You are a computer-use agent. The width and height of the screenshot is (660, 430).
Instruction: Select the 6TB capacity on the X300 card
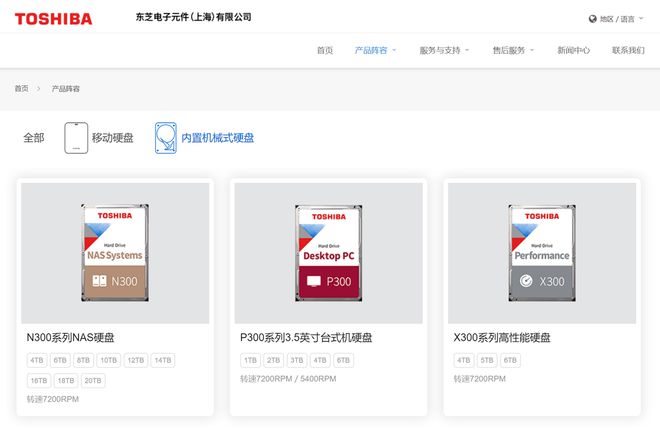tap(510, 361)
